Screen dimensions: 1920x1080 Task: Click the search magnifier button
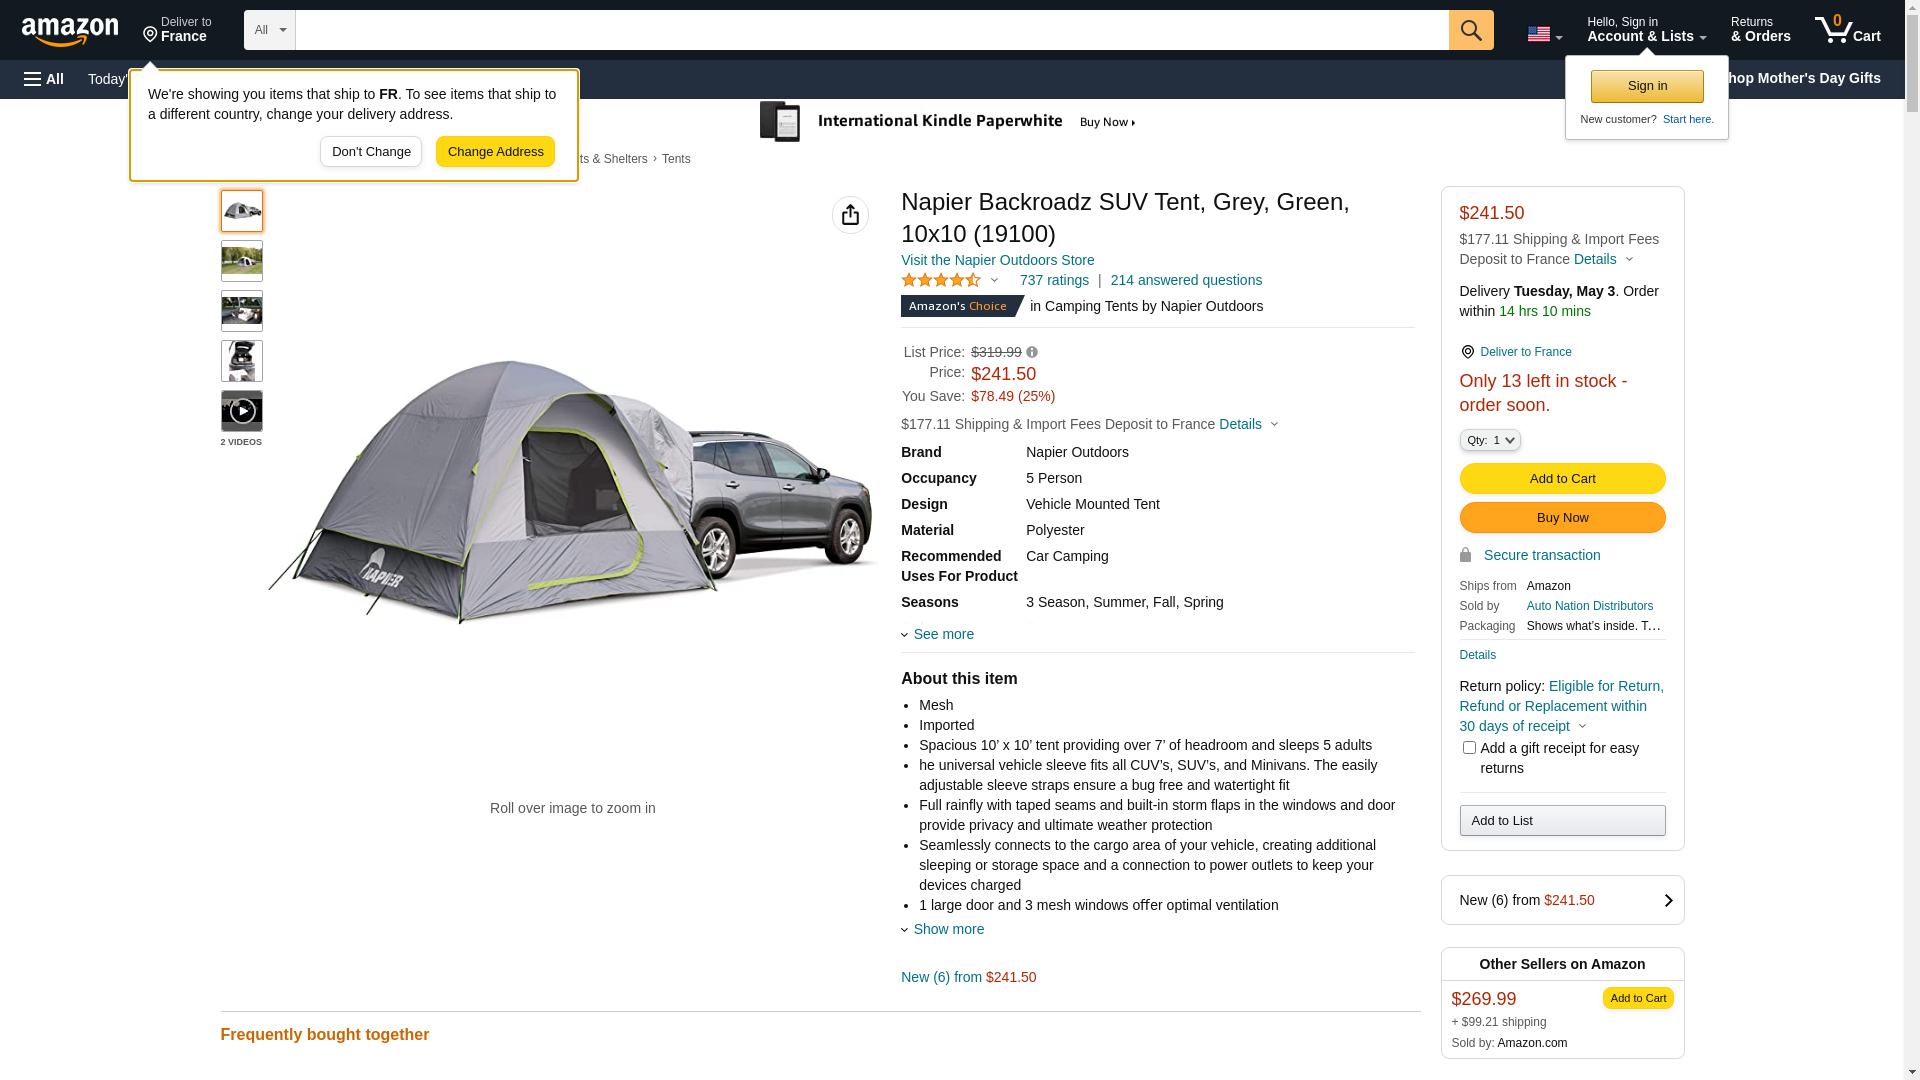tap(1470, 30)
